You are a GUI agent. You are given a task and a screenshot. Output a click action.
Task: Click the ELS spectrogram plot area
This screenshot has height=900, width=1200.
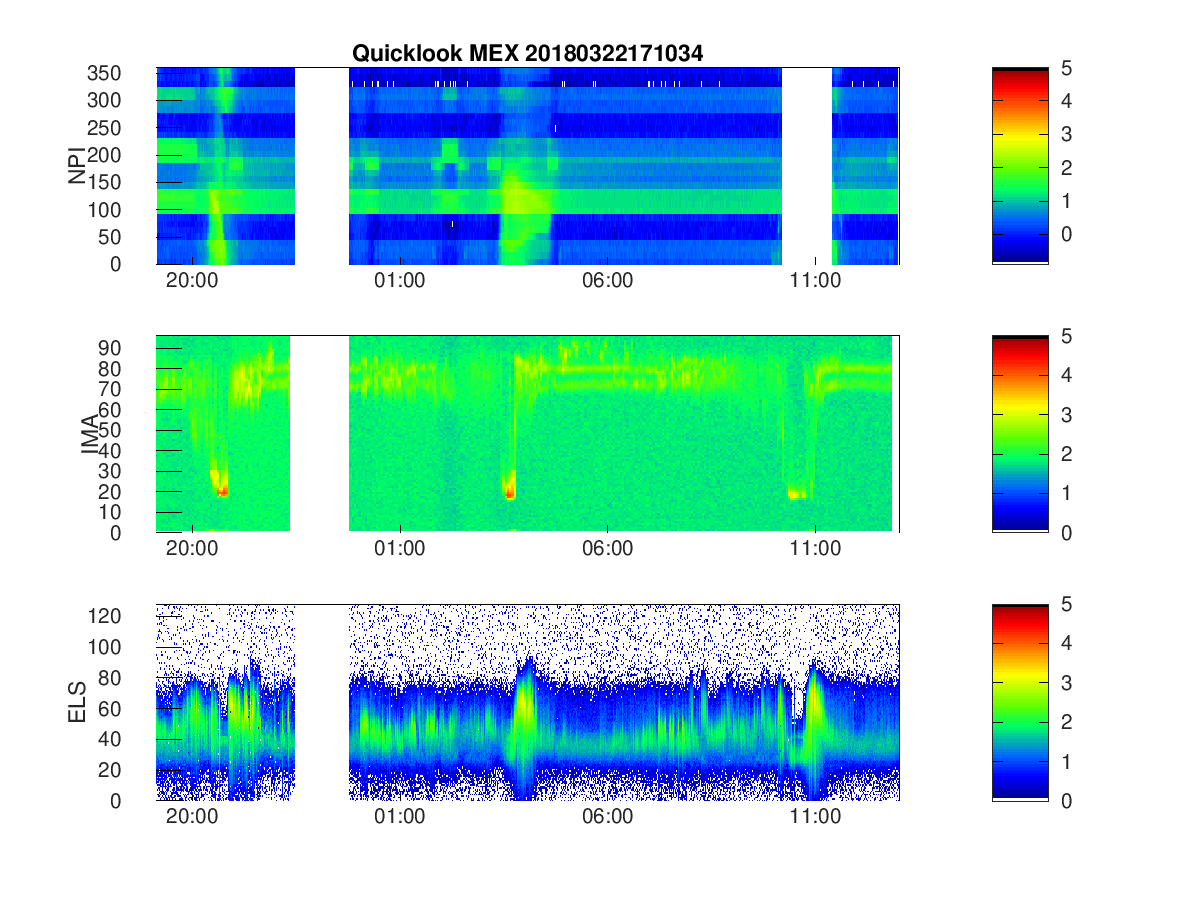[528, 702]
